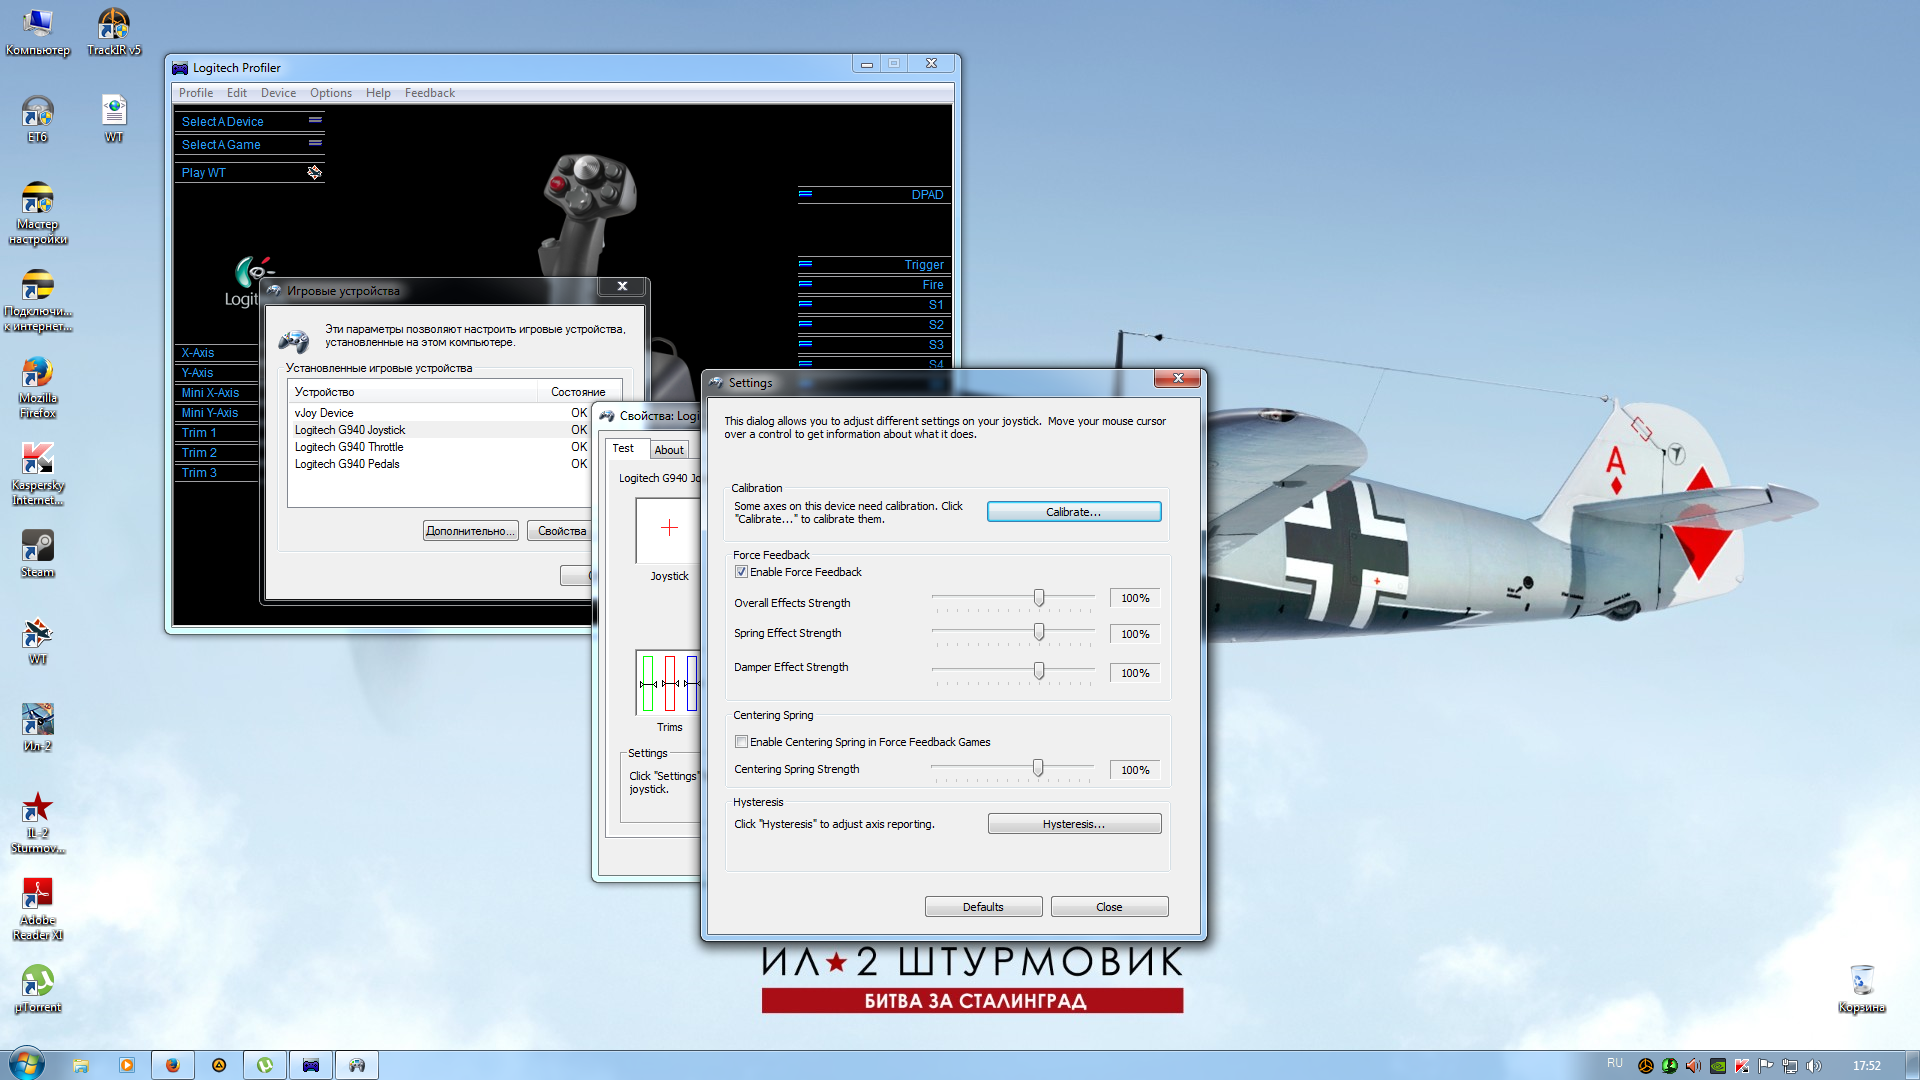Image resolution: width=1920 pixels, height=1080 pixels.
Task: Click the Свойства button in game devices window
Action: point(560,531)
